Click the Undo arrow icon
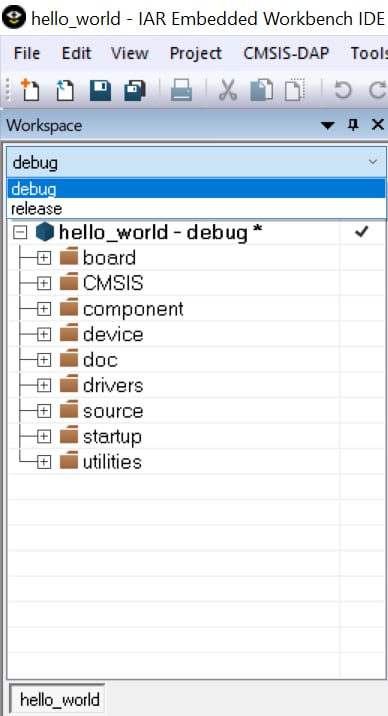Viewport: 388px width, 716px height. (x=343, y=90)
